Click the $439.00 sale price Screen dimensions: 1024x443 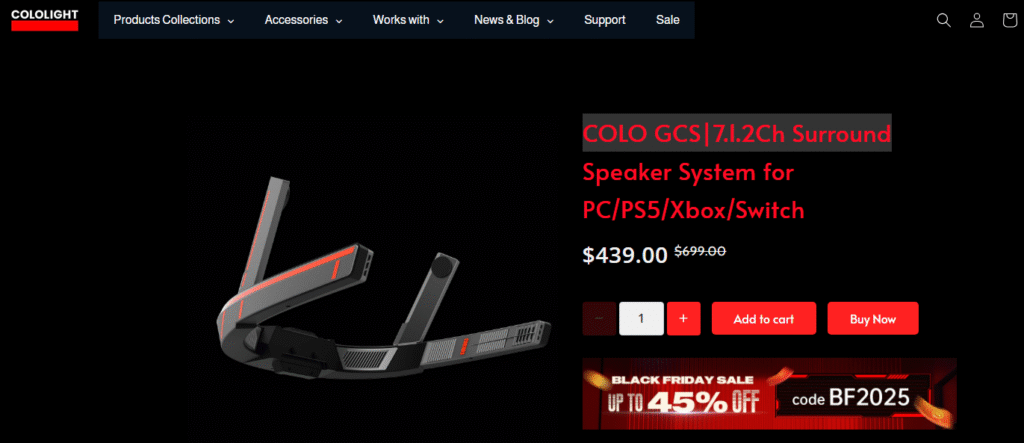point(625,254)
